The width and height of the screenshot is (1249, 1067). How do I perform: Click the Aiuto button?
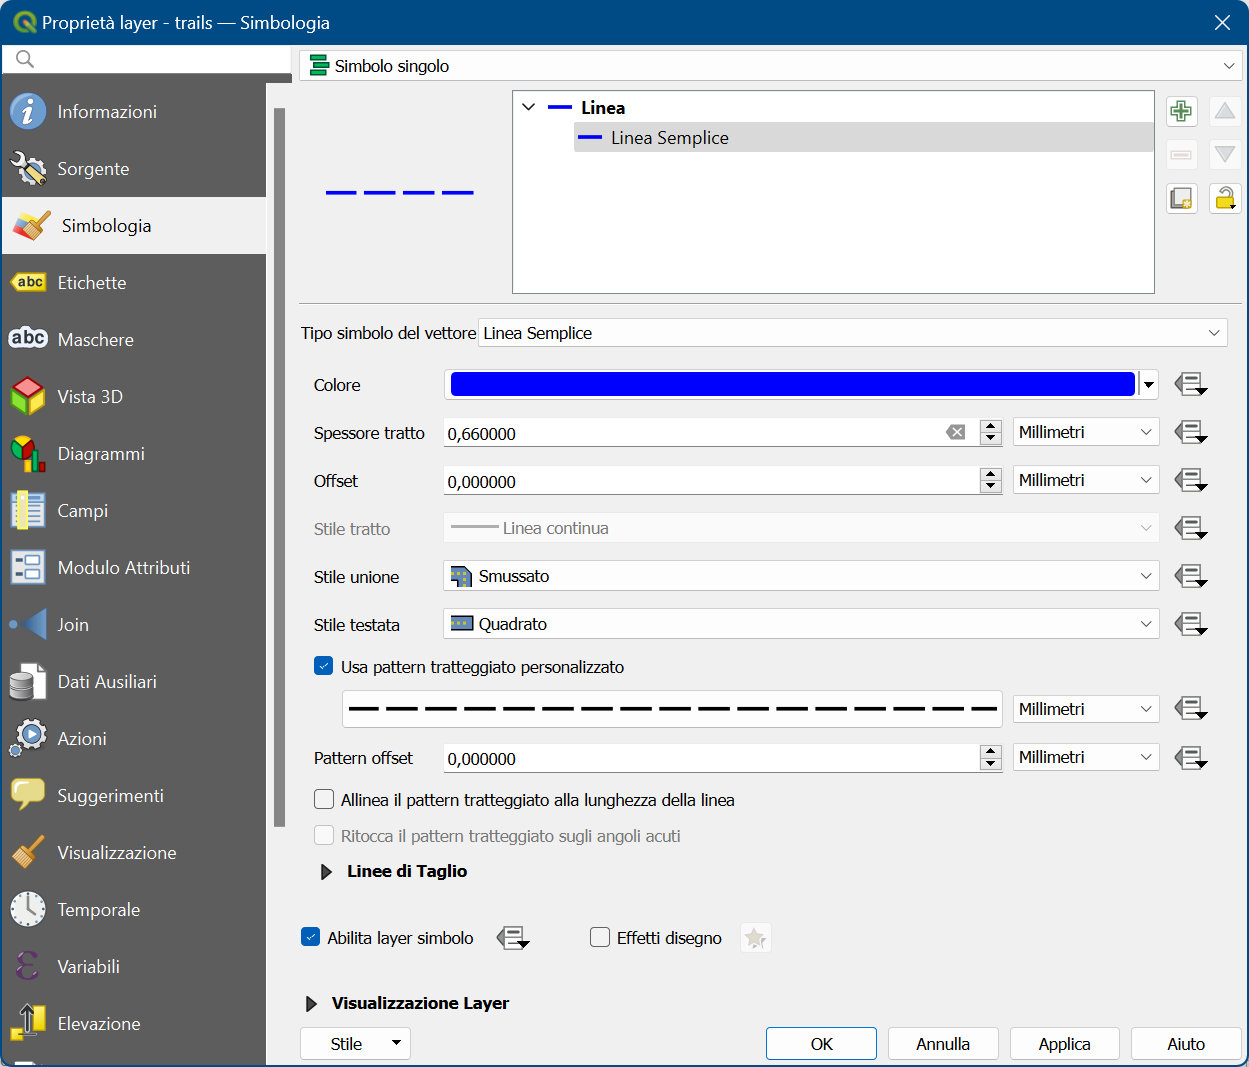click(x=1186, y=1044)
